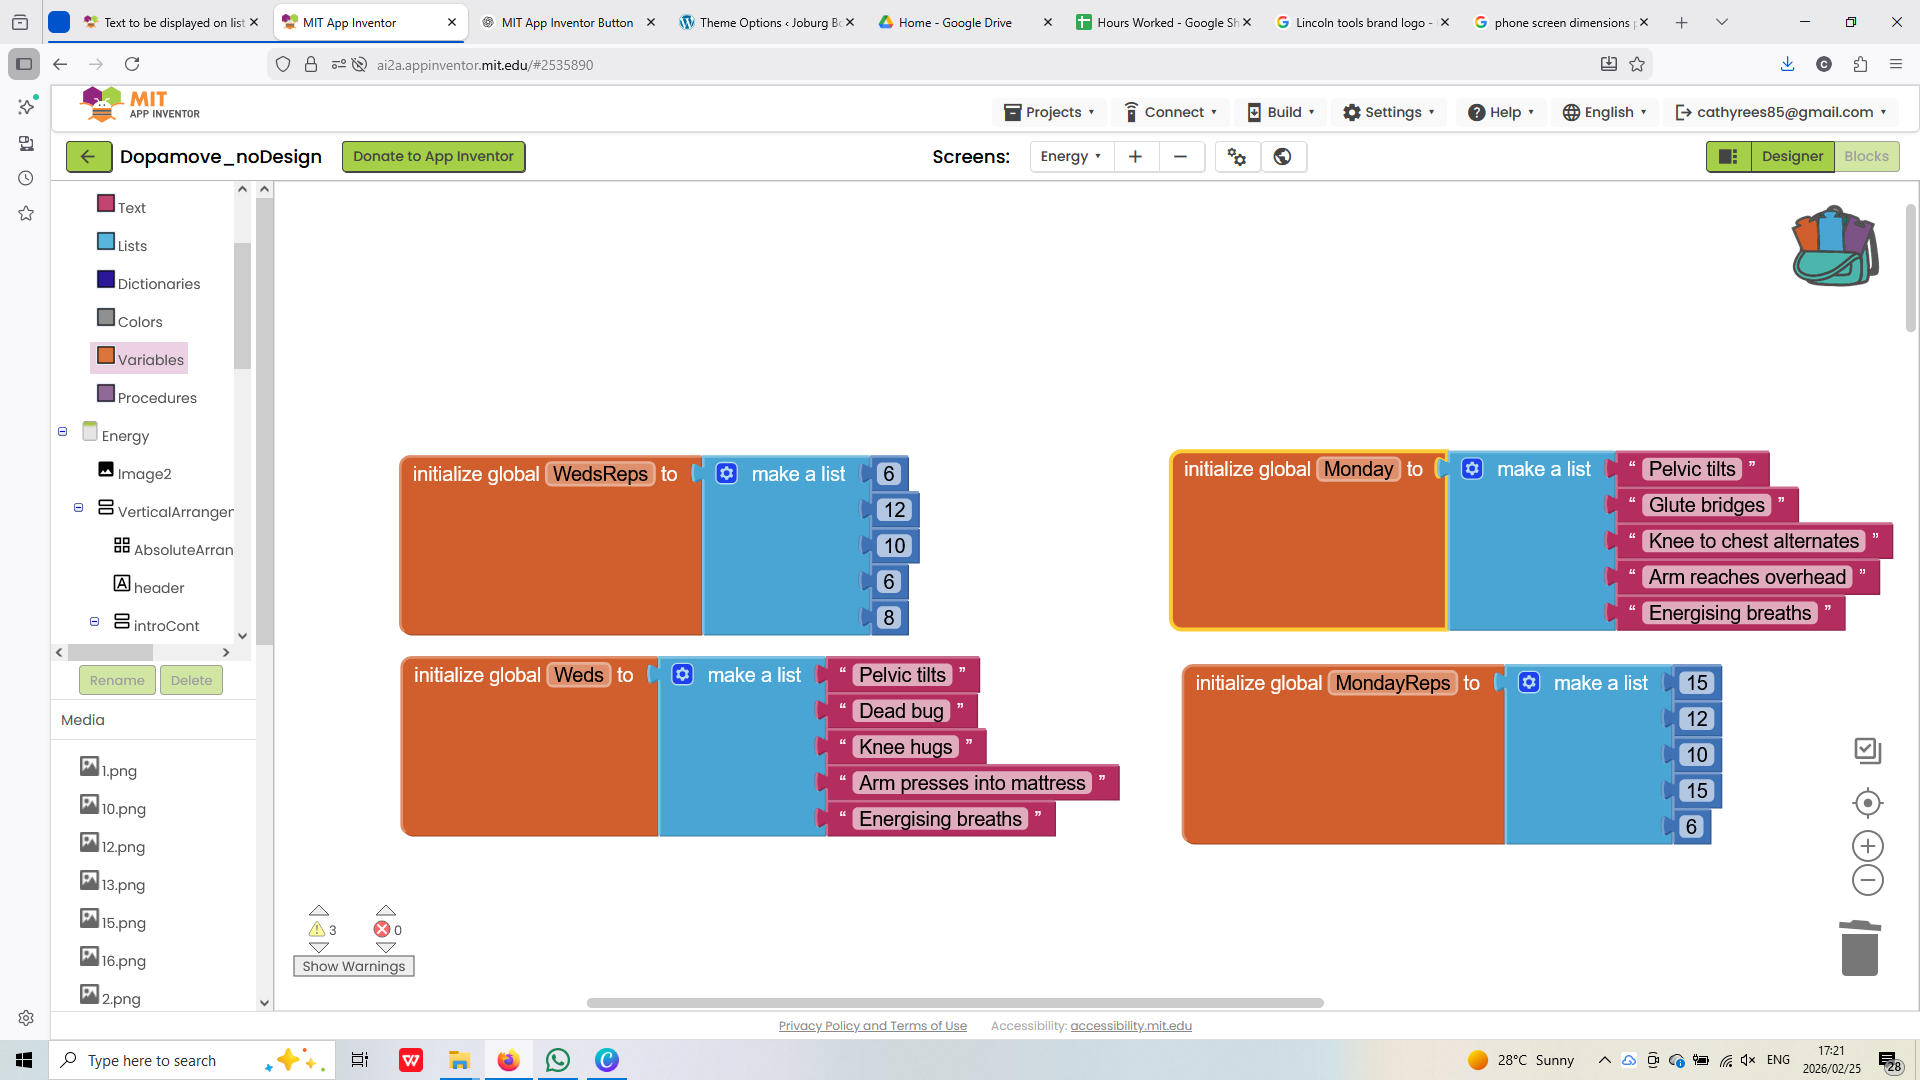Toggle the workspace checkbox control icon

[x=1867, y=750]
